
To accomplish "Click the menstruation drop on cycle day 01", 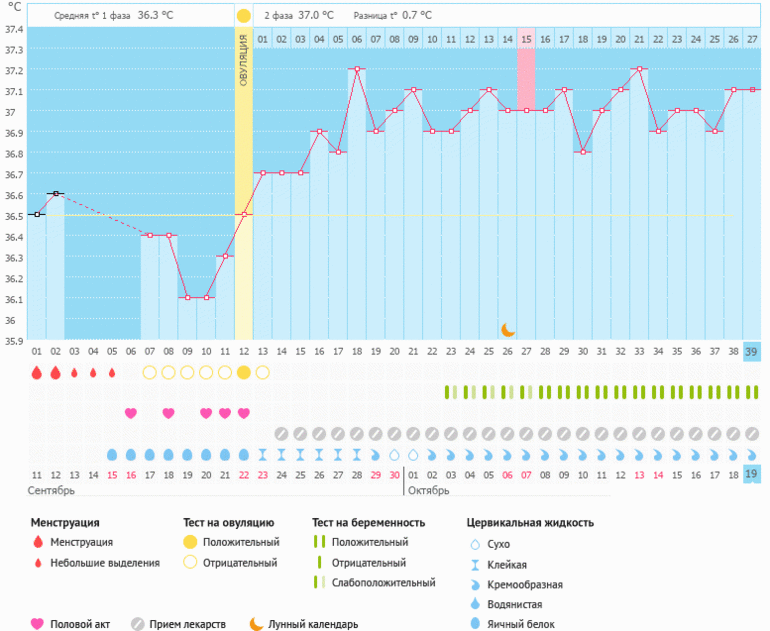I will pos(36,372).
